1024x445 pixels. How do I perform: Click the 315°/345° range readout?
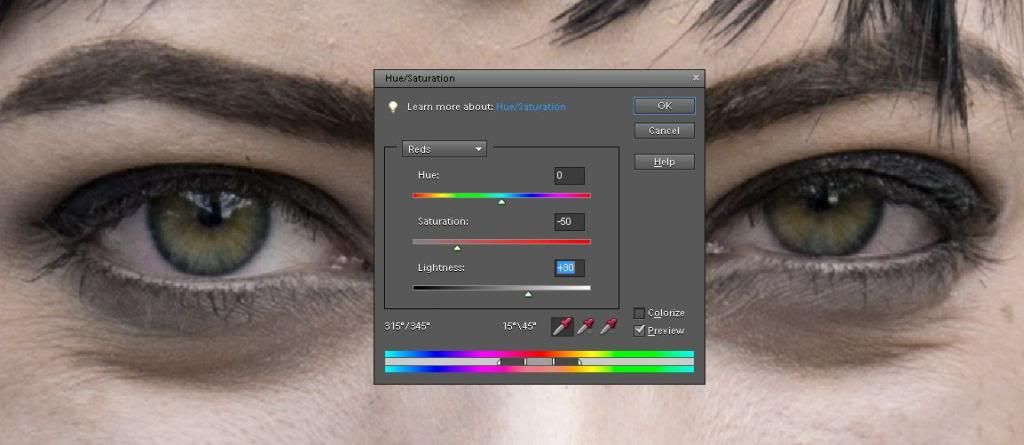(408, 326)
